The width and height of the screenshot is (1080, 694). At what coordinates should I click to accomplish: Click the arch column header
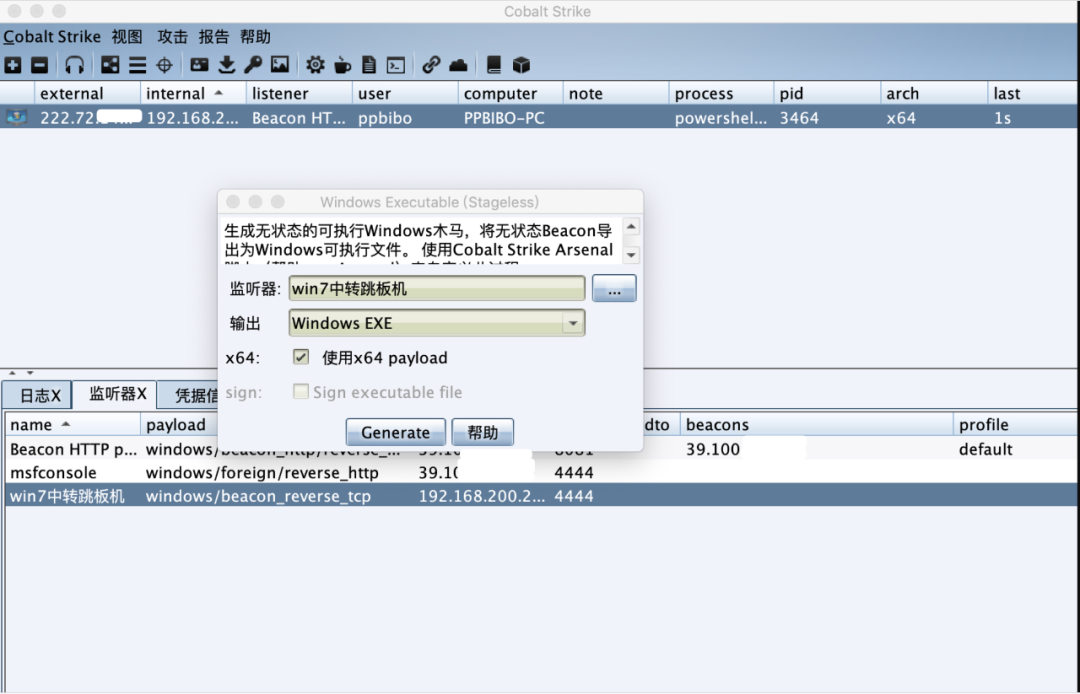(934, 93)
